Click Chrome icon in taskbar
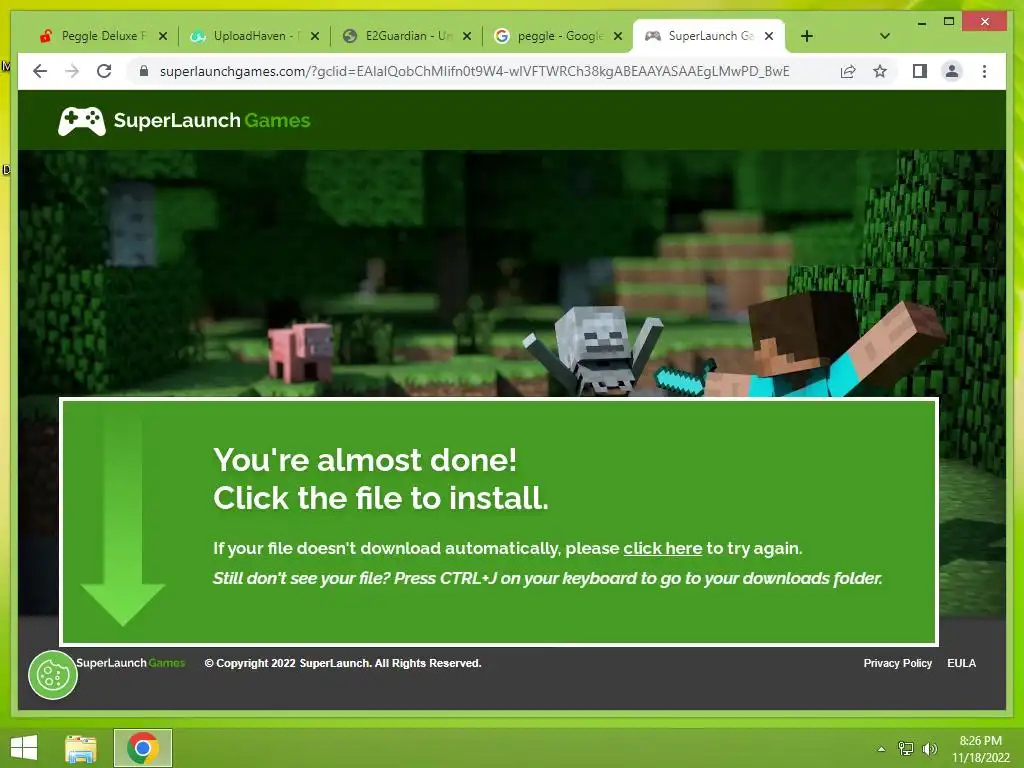This screenshot has width=1024, height=768. (143, 748)
